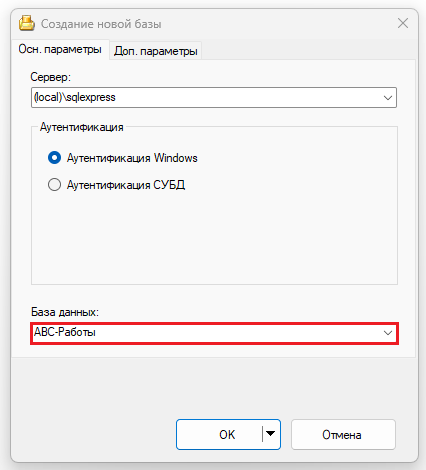Click into the База данных text field

click(x=206, y=333)
